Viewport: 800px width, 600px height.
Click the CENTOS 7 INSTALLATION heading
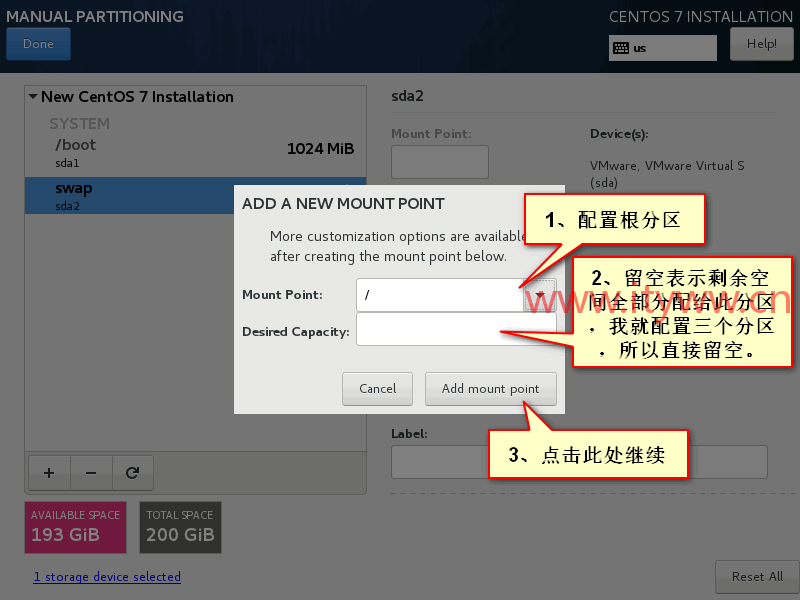(701, 16)
